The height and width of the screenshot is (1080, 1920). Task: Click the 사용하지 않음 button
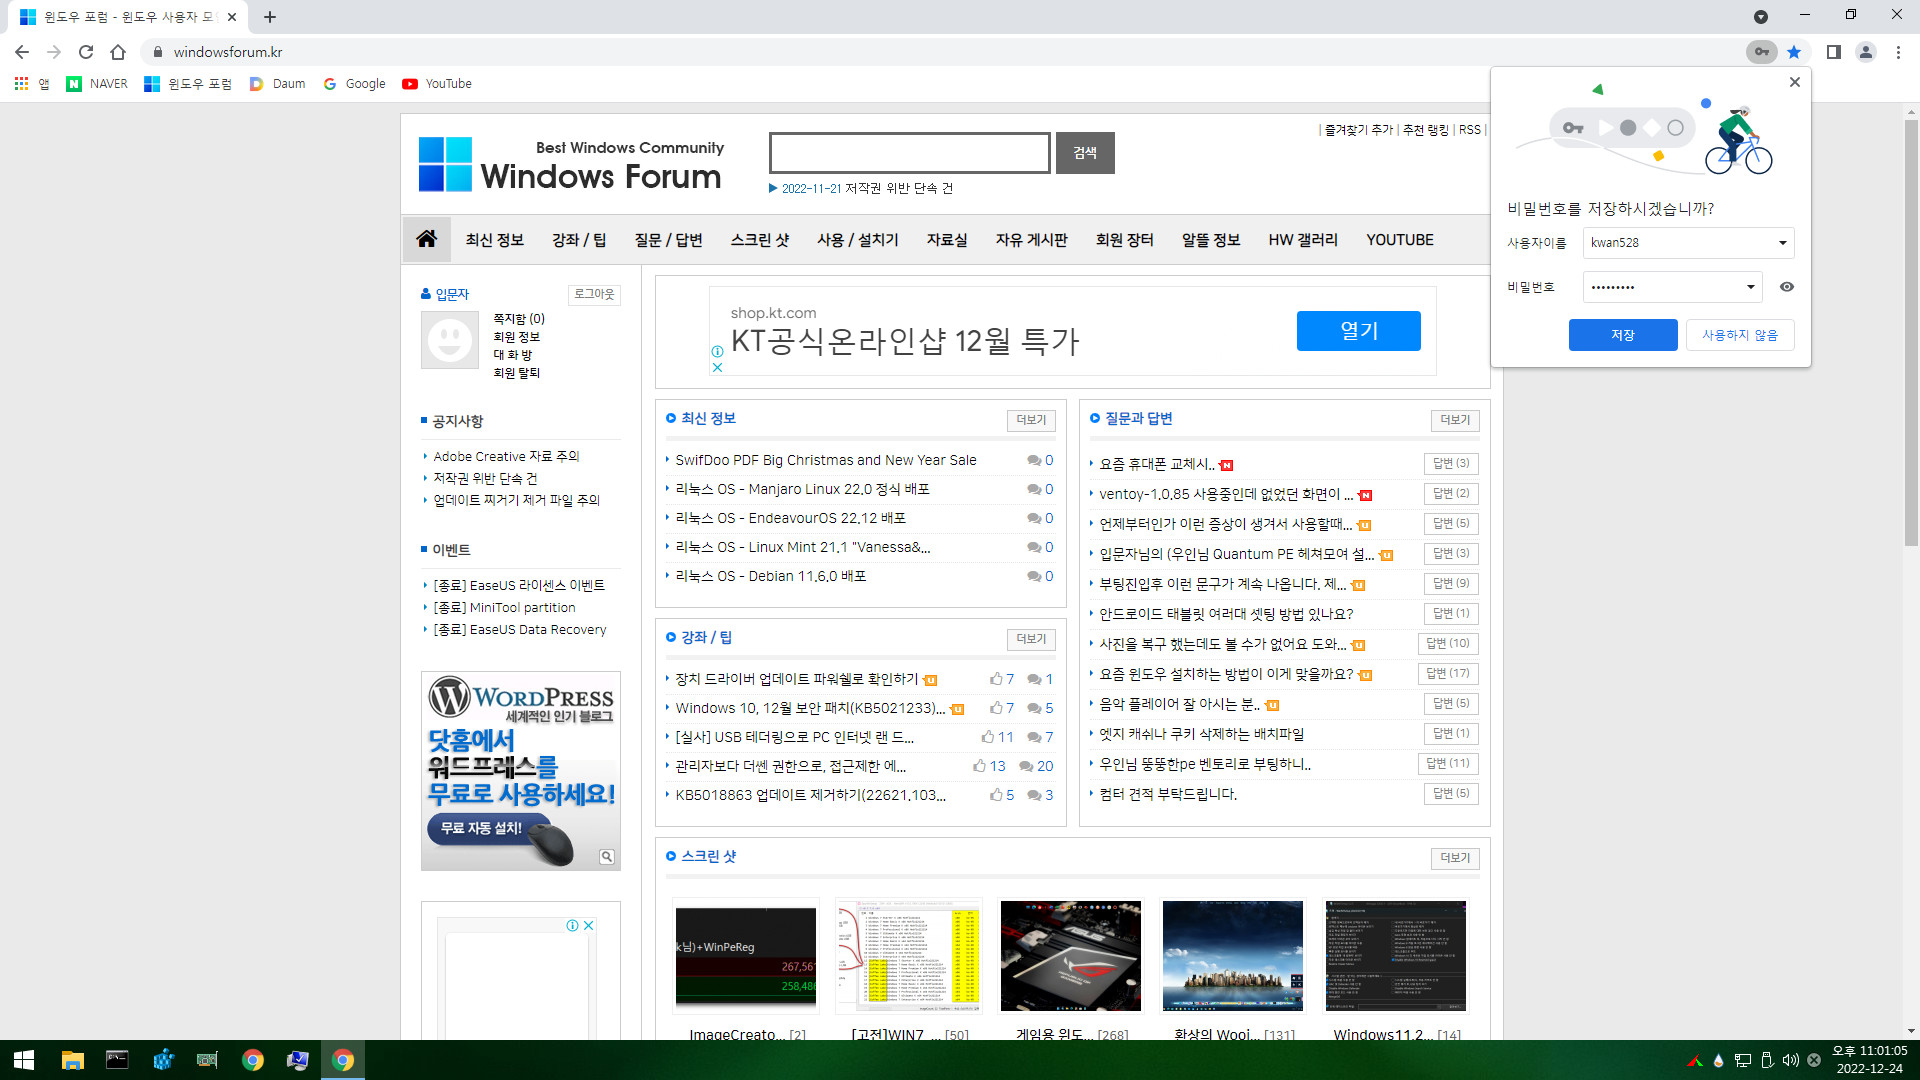(1740, 335)
